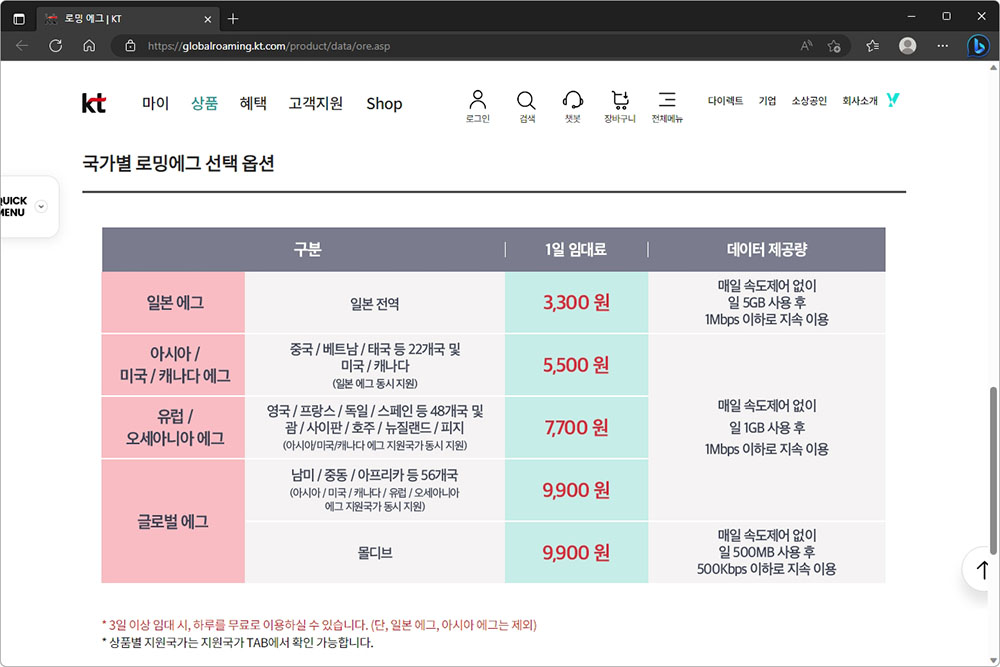Viewport: 1000px width, 667px height.
Task: Click the 글로벌 에그 cell
Action: pos(173,521)
